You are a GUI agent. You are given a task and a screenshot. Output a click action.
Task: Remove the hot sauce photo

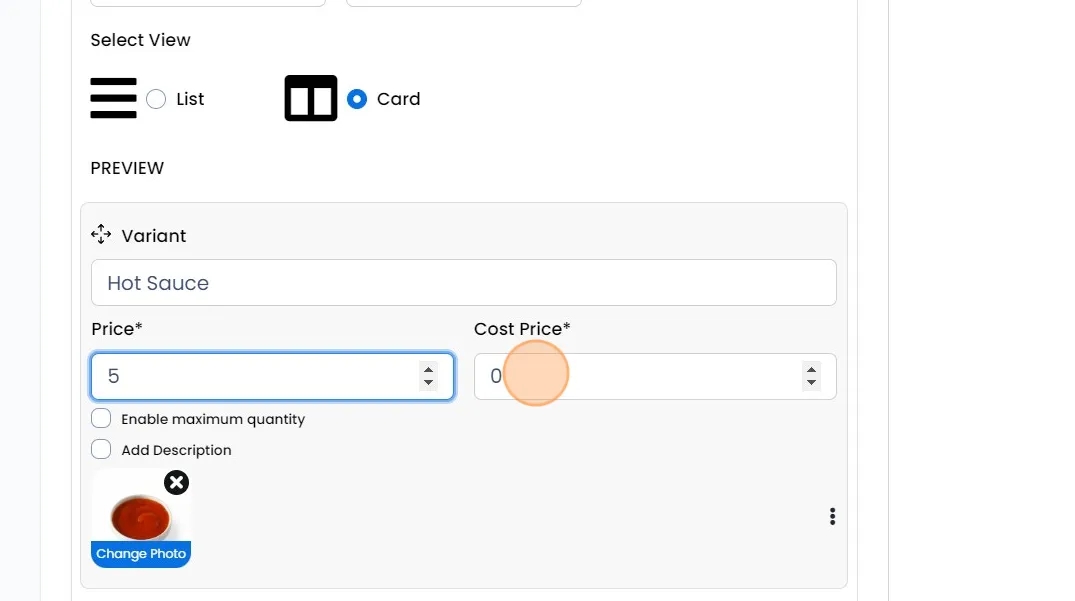click(x=176, y=483)
